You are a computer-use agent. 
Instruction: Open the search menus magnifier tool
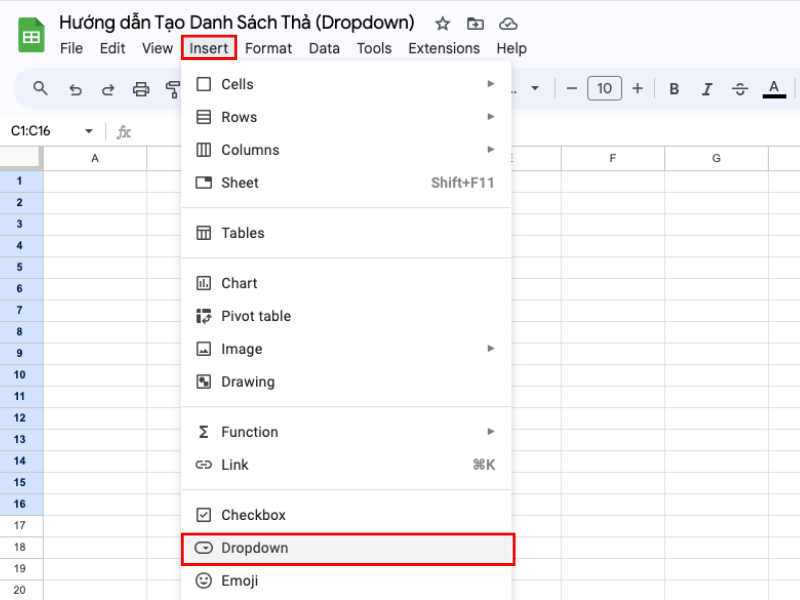[x=41, y=89]
